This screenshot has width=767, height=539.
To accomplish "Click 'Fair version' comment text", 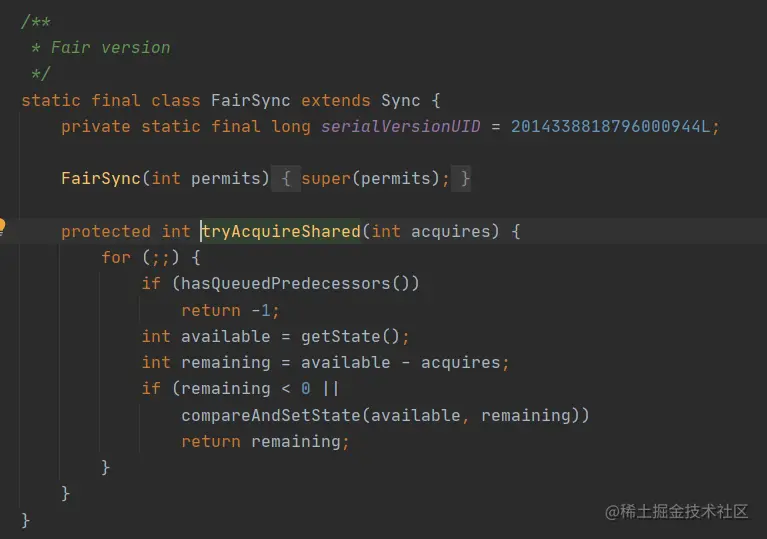I will [111, 47].
